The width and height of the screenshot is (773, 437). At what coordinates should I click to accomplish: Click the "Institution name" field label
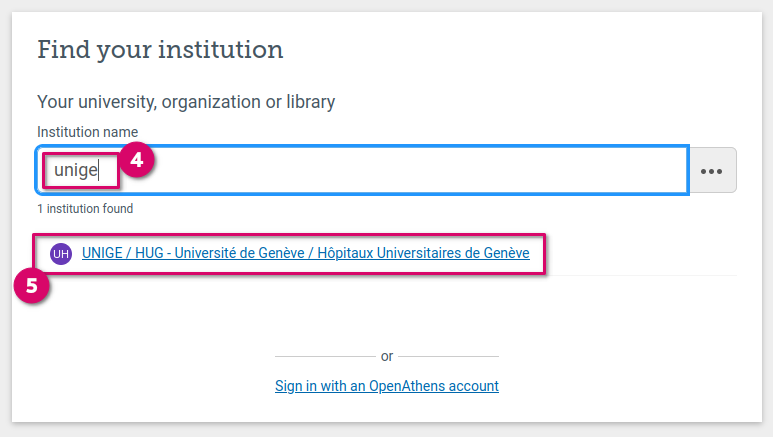[88, 132]
